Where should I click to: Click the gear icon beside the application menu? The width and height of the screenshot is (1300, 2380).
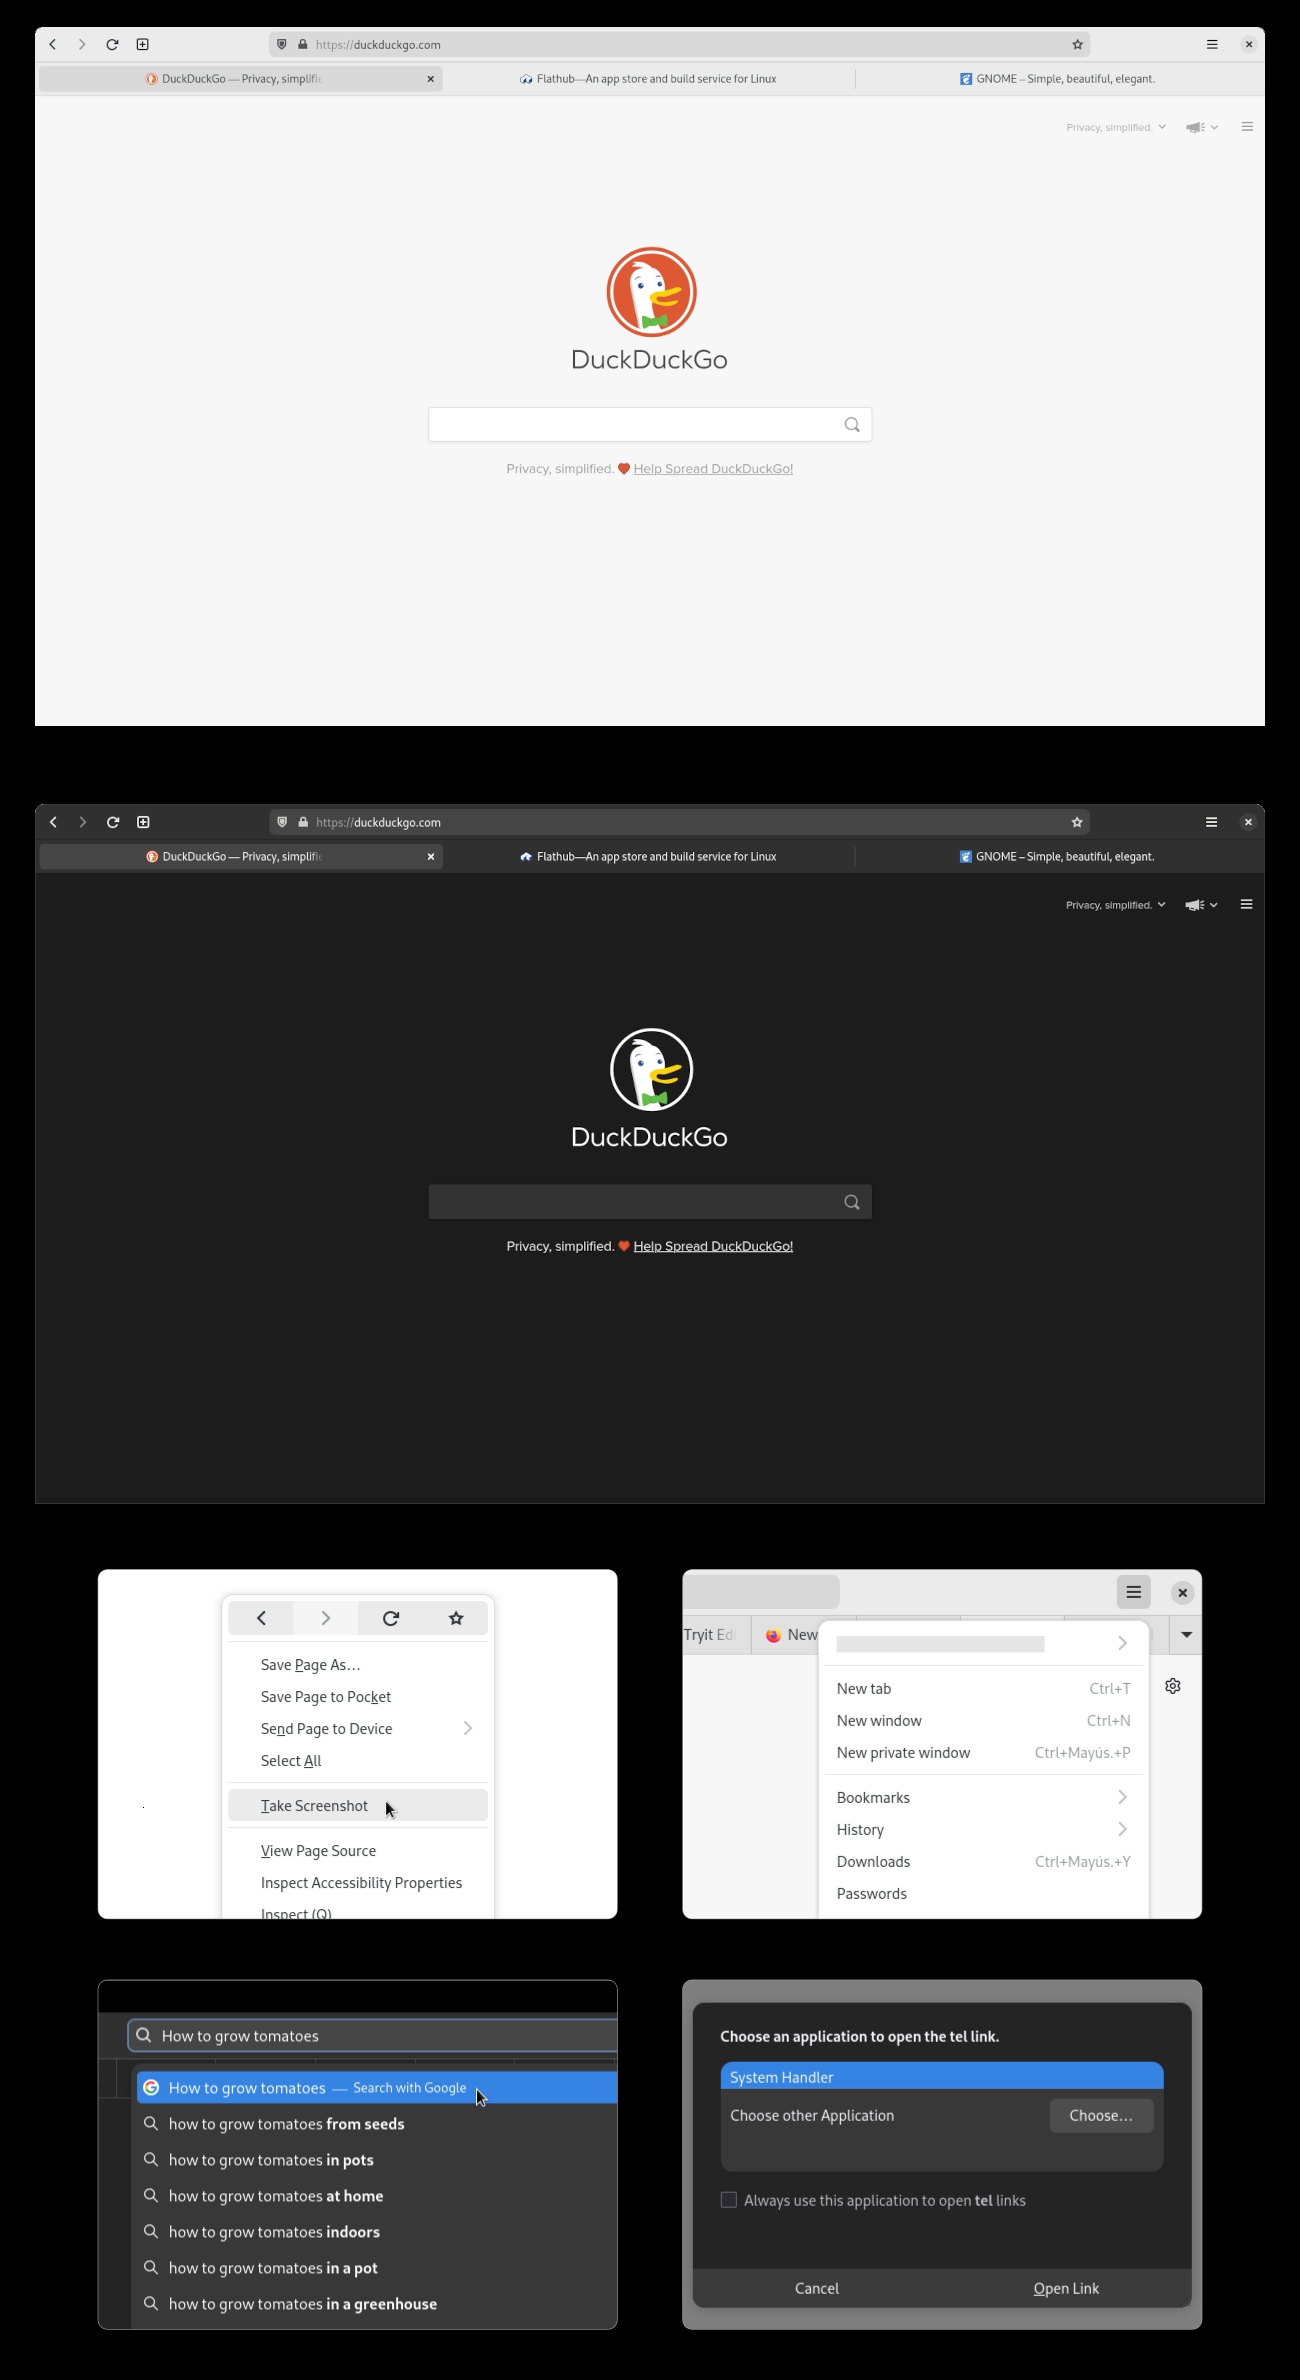tap(1173, 1686)
